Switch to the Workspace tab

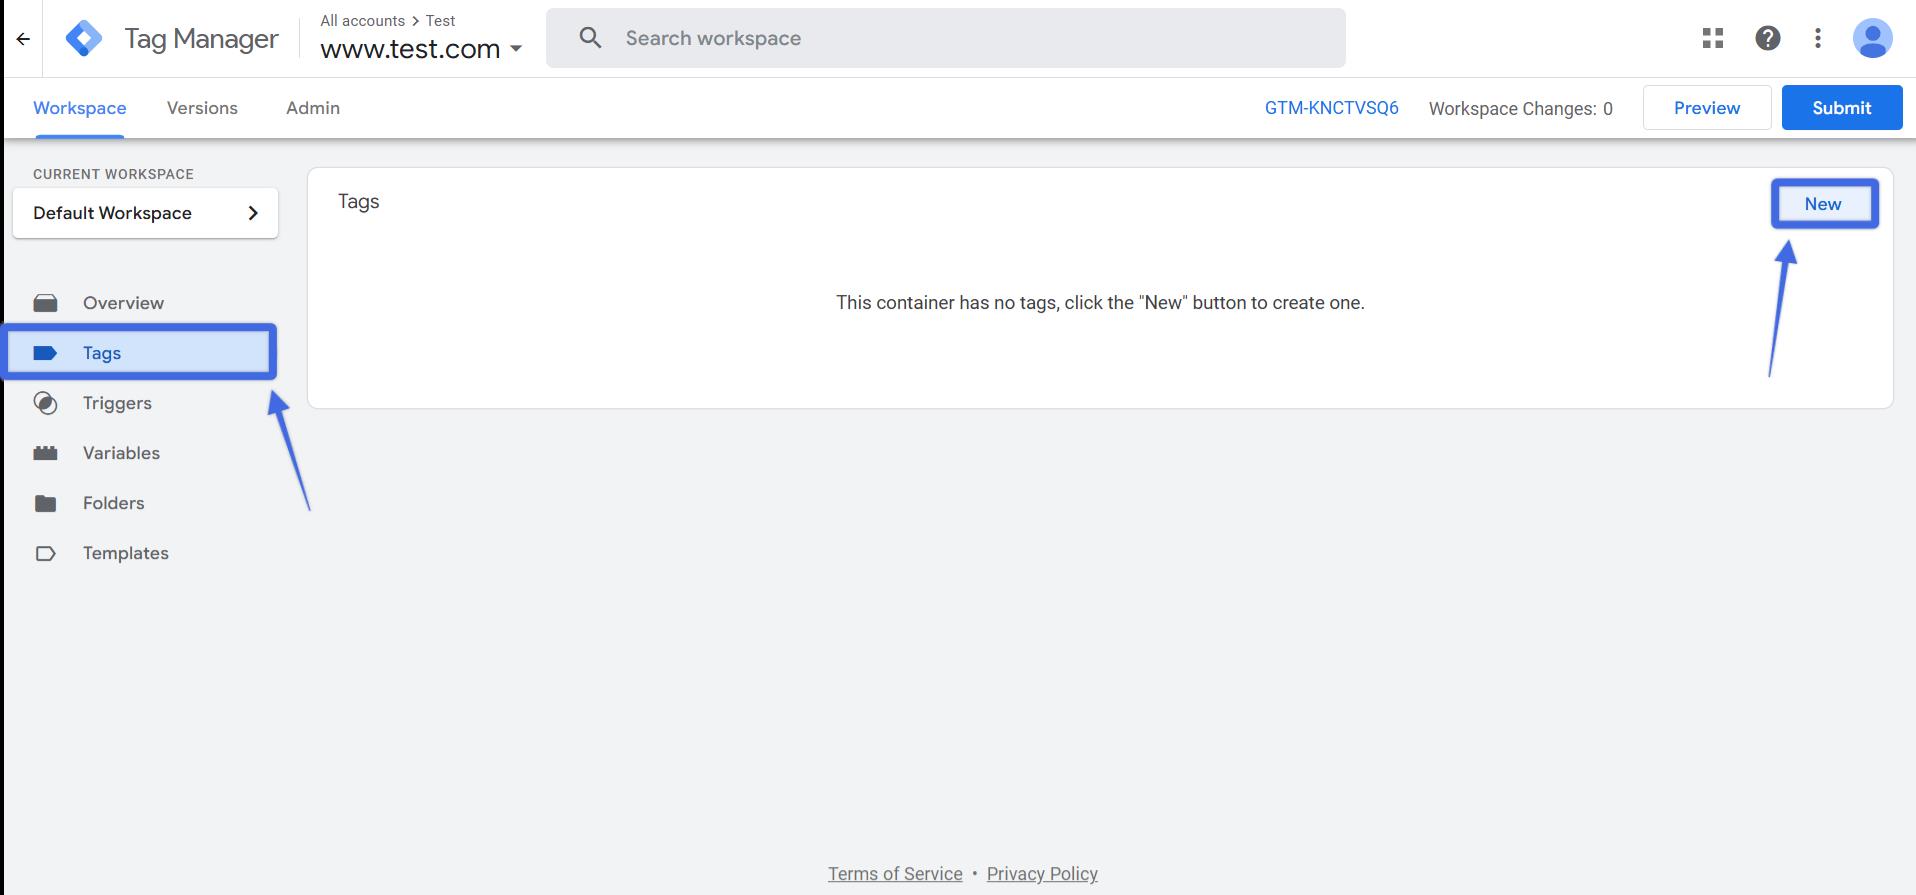pyautogui.click(x=80, y=108)
